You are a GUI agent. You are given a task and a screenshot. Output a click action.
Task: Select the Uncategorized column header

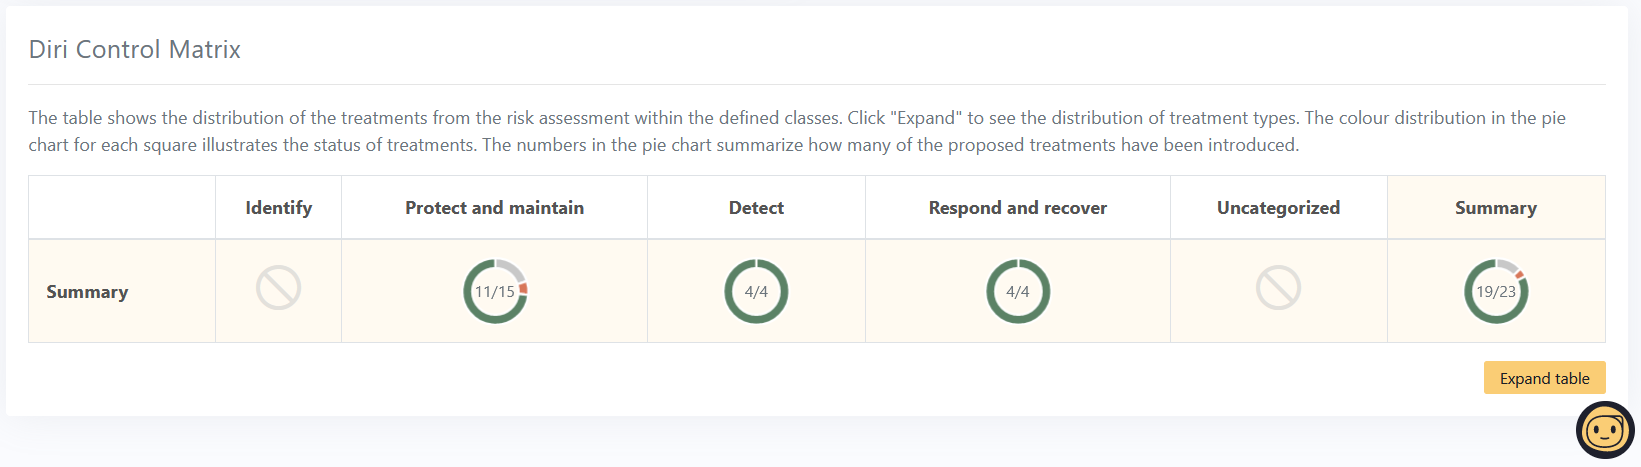(1278, 208)
